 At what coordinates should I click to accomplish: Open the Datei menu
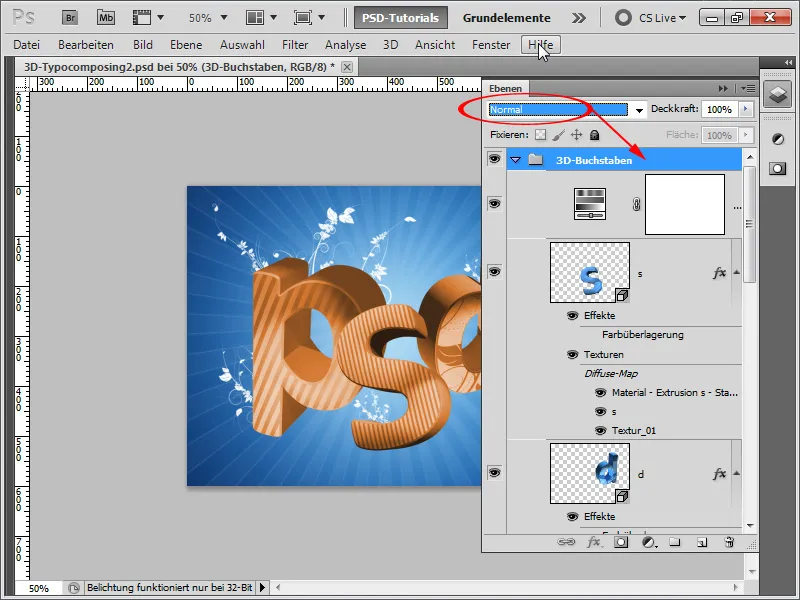click(27, 45)
